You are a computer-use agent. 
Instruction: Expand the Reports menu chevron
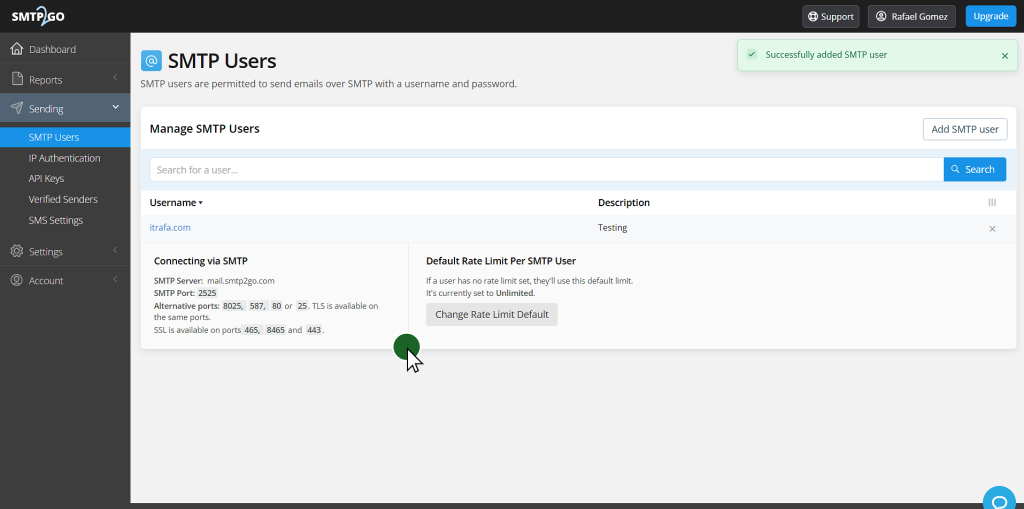115,78
